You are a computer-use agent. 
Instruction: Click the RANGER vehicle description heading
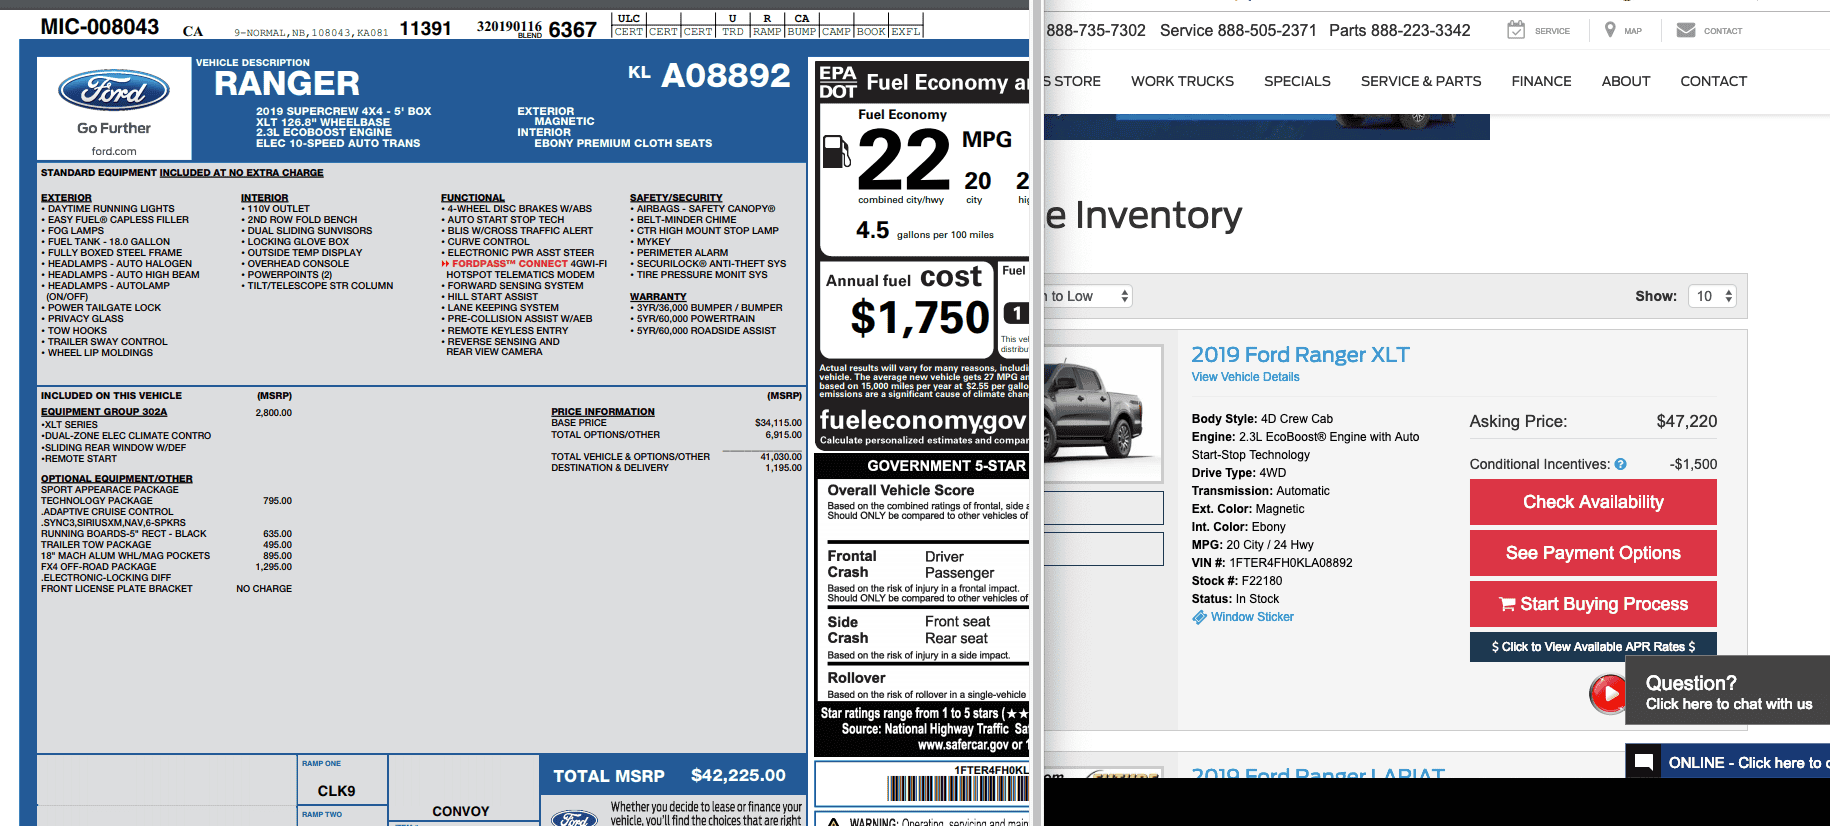tap(287, 84)
